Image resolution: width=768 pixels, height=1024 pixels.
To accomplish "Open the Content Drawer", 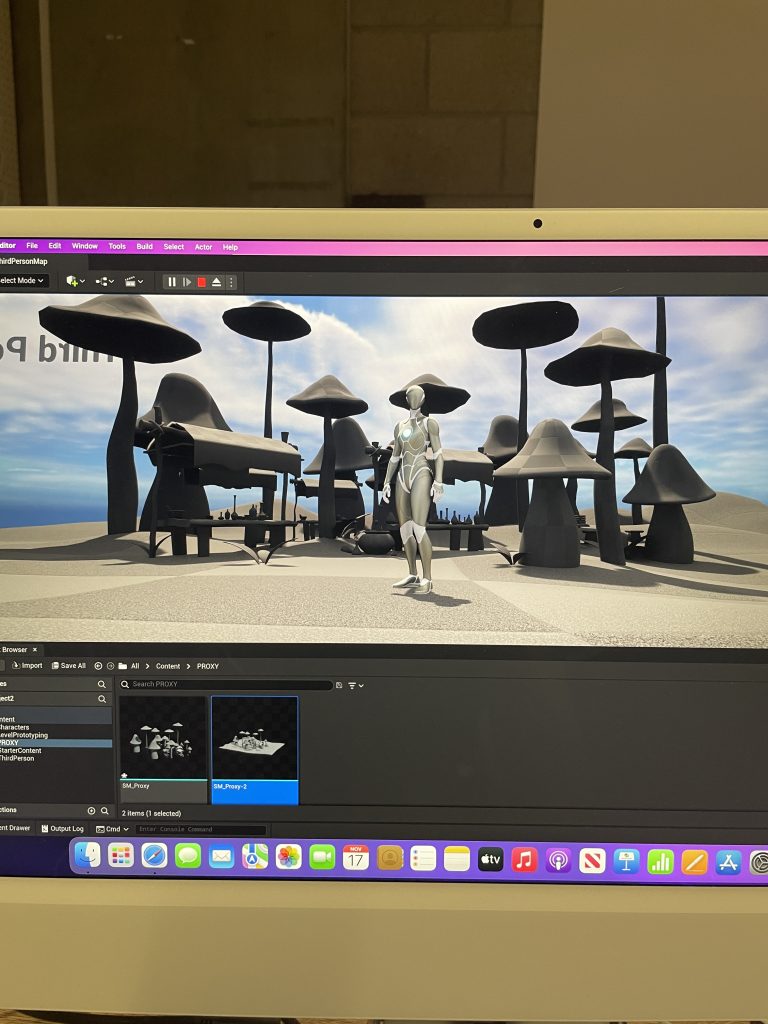I will (16, 828).
